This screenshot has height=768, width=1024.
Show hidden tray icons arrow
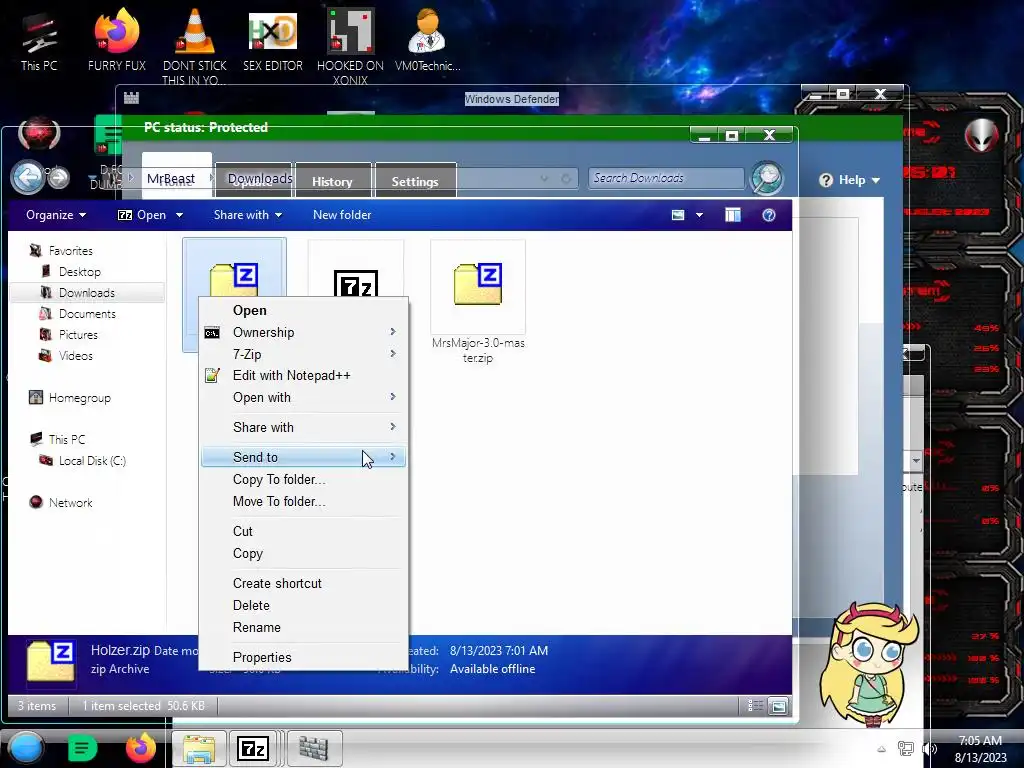(x=881, y=749)
